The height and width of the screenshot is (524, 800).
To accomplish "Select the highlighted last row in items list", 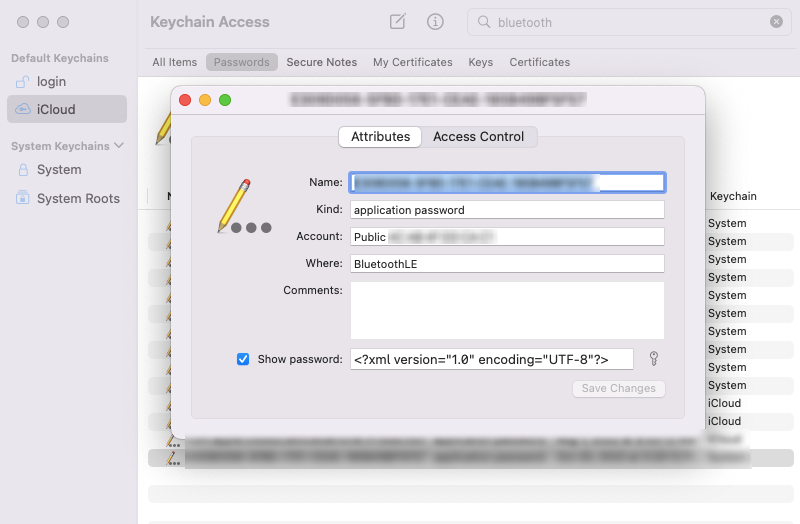I will pos(470,458).
